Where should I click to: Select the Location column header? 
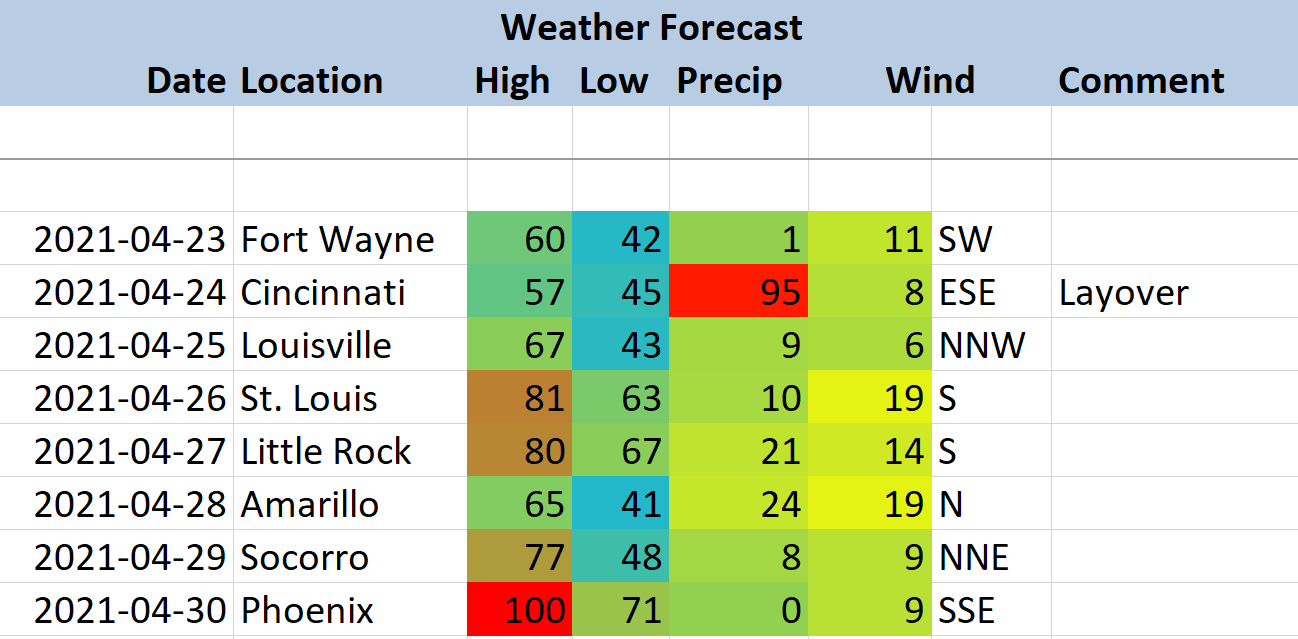click(312, 80)
